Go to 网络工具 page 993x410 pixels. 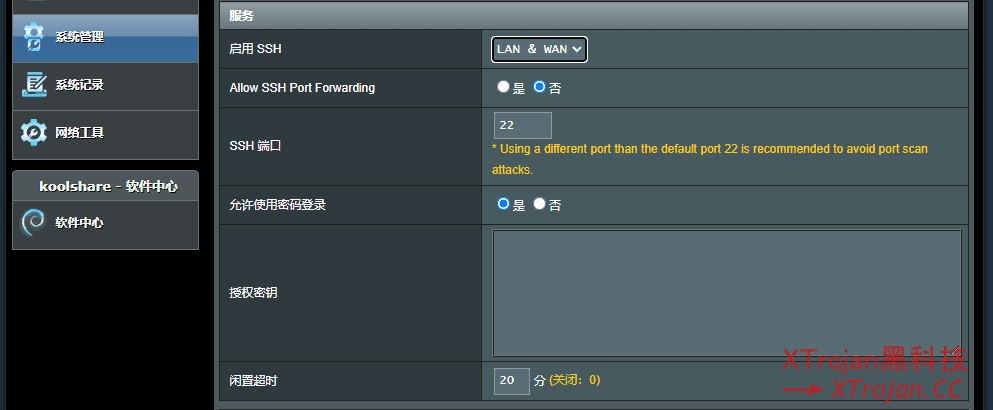pyautogui.click(x=80, y=132)
